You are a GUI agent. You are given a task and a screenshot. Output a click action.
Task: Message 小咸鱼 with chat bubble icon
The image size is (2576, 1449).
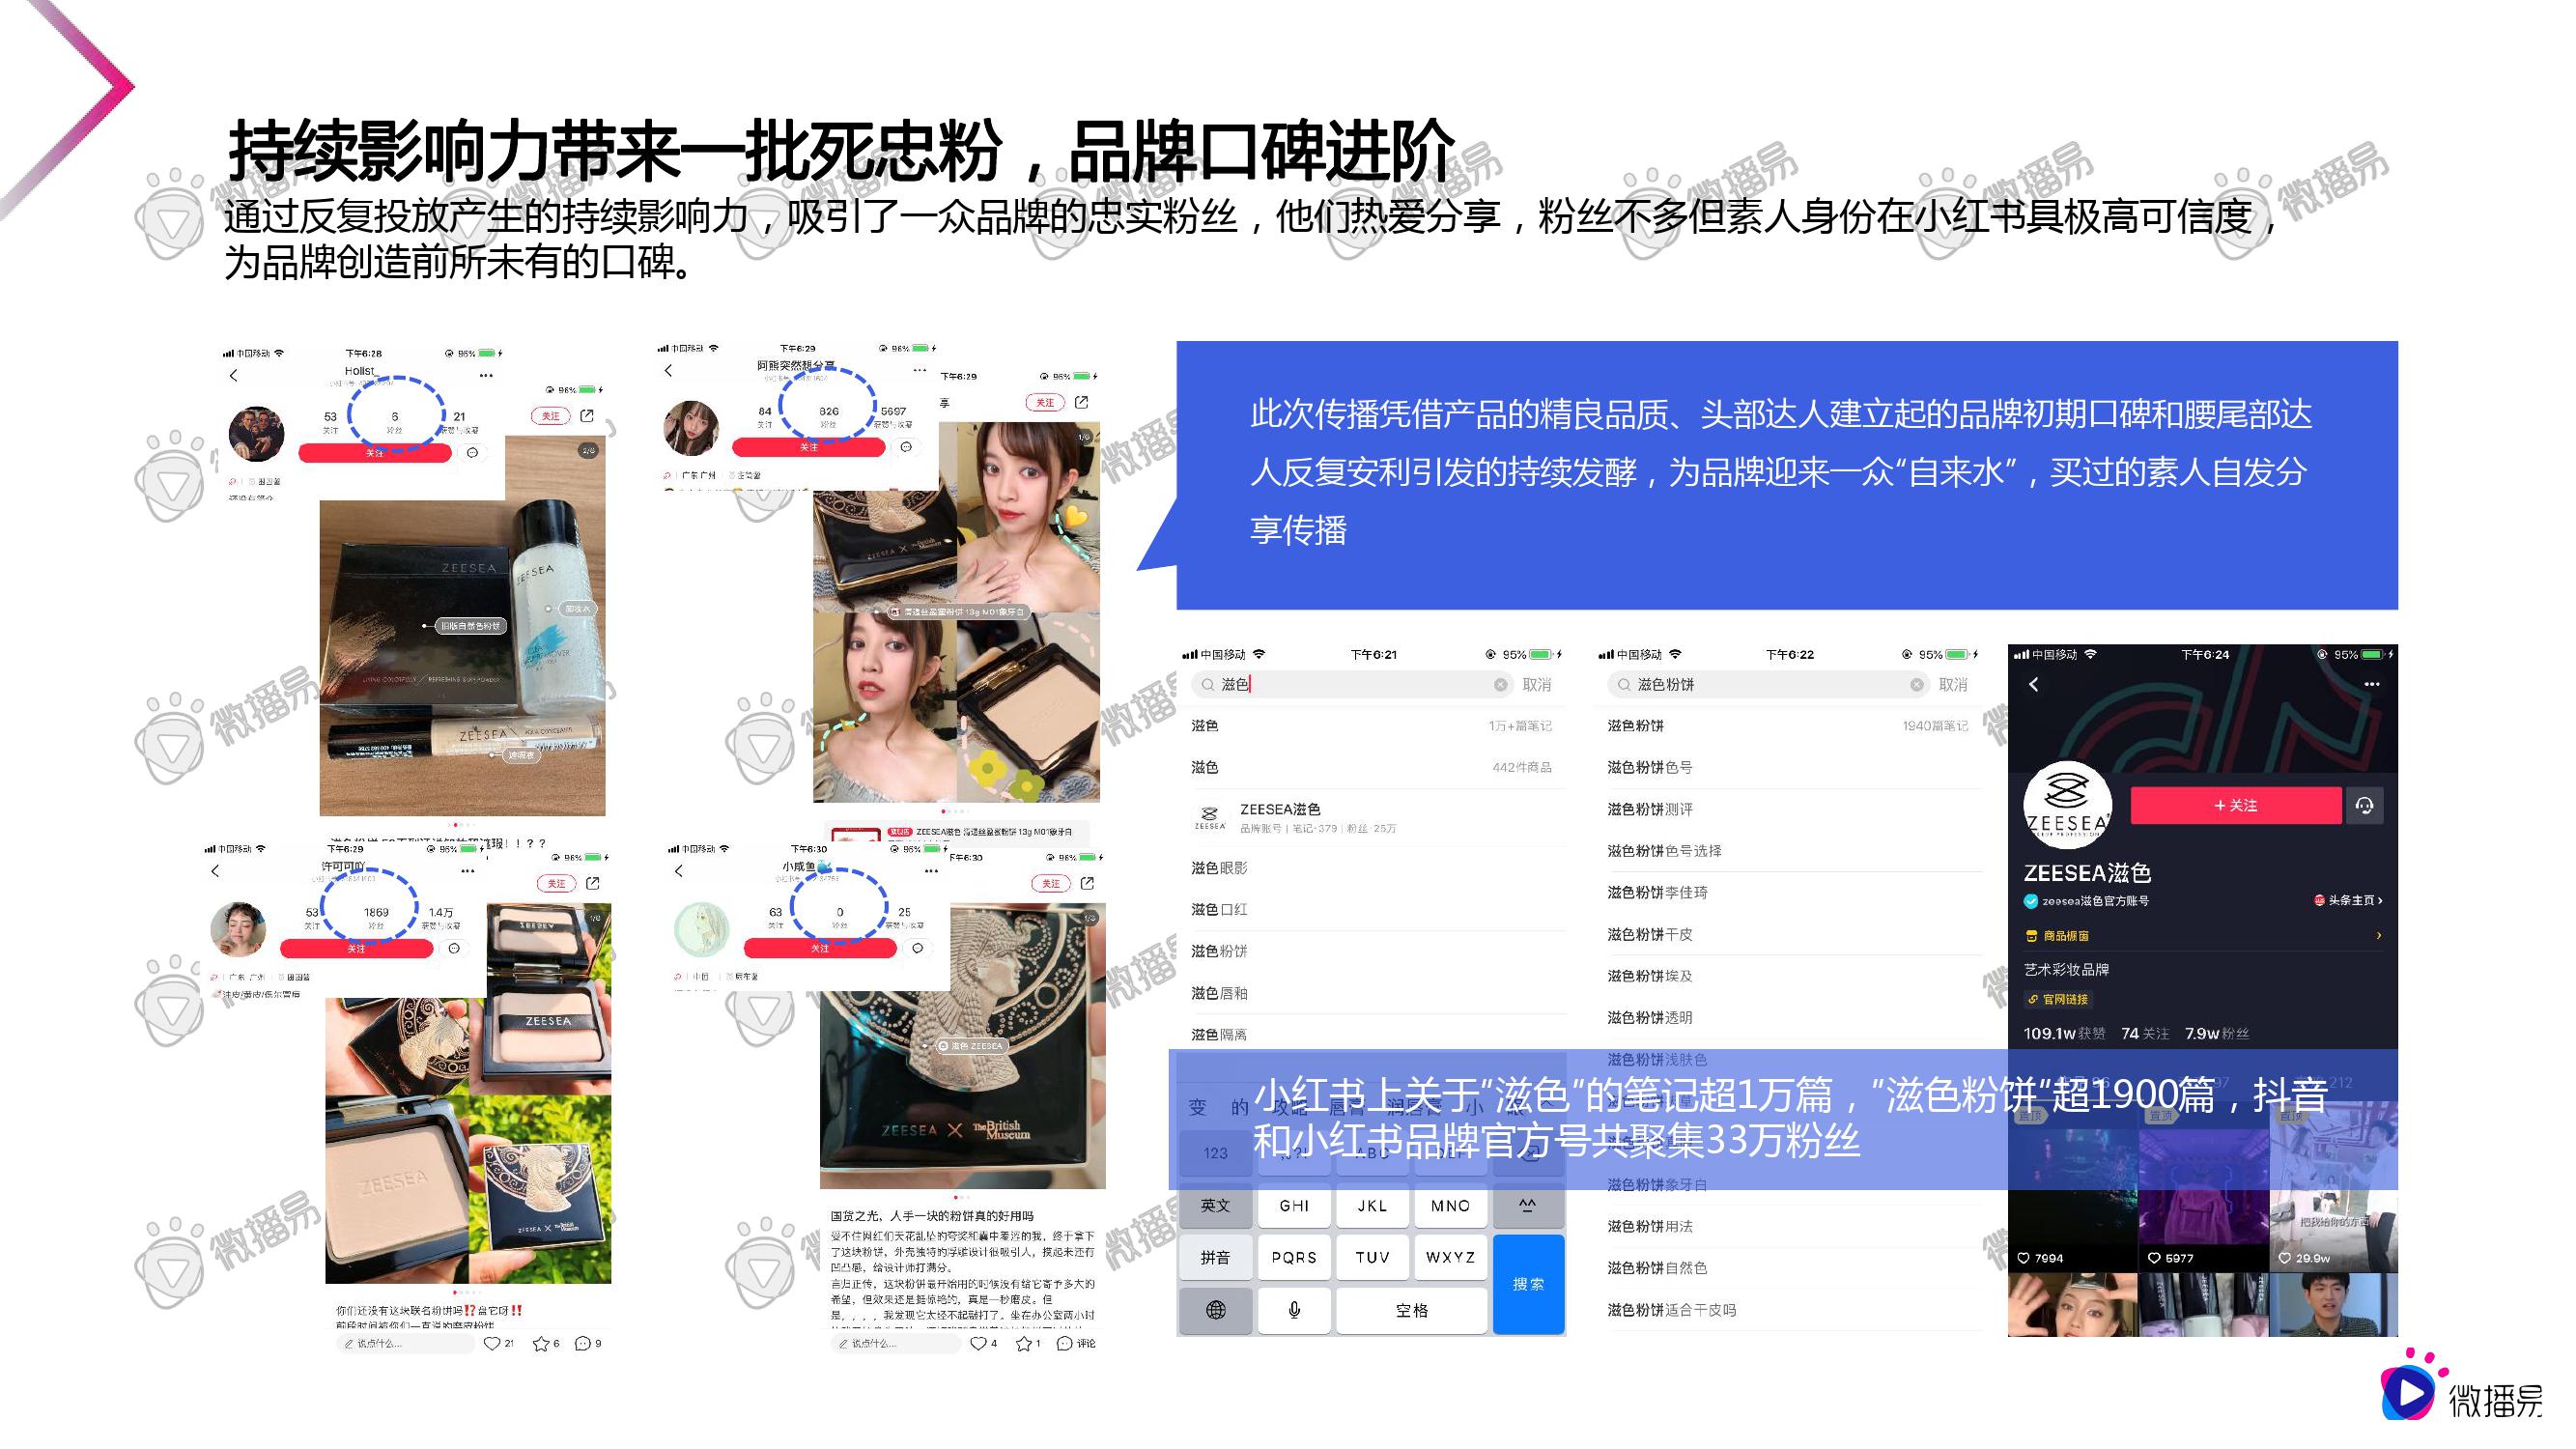[917, 948]
